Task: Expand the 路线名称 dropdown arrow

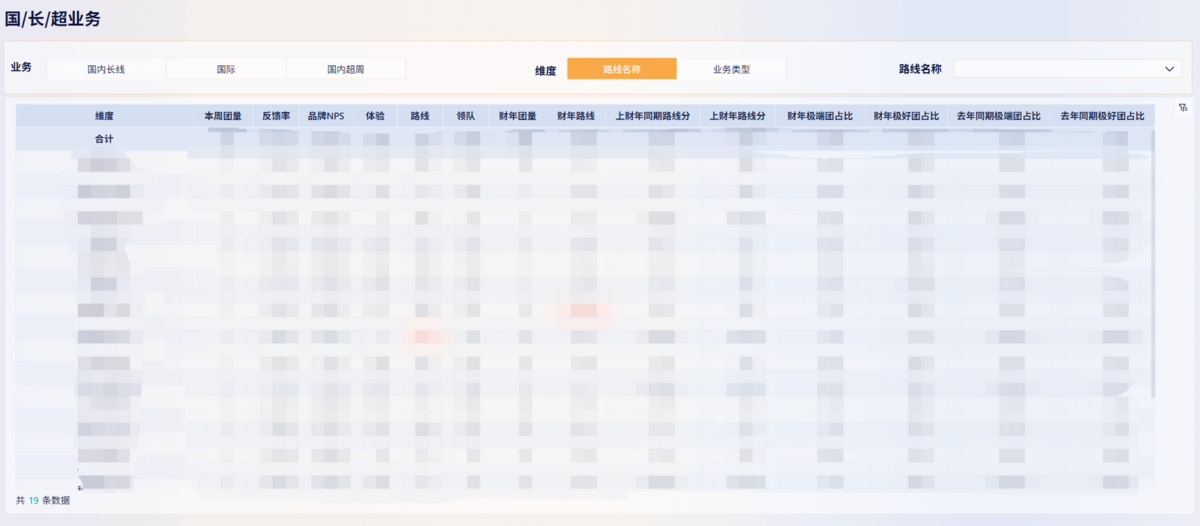Action: click(x=1170, y=69)
